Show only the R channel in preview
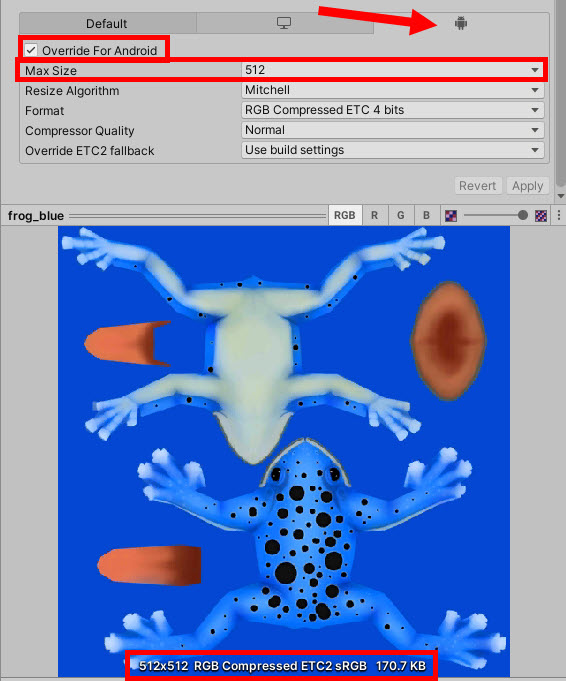 tap(374, 215)
